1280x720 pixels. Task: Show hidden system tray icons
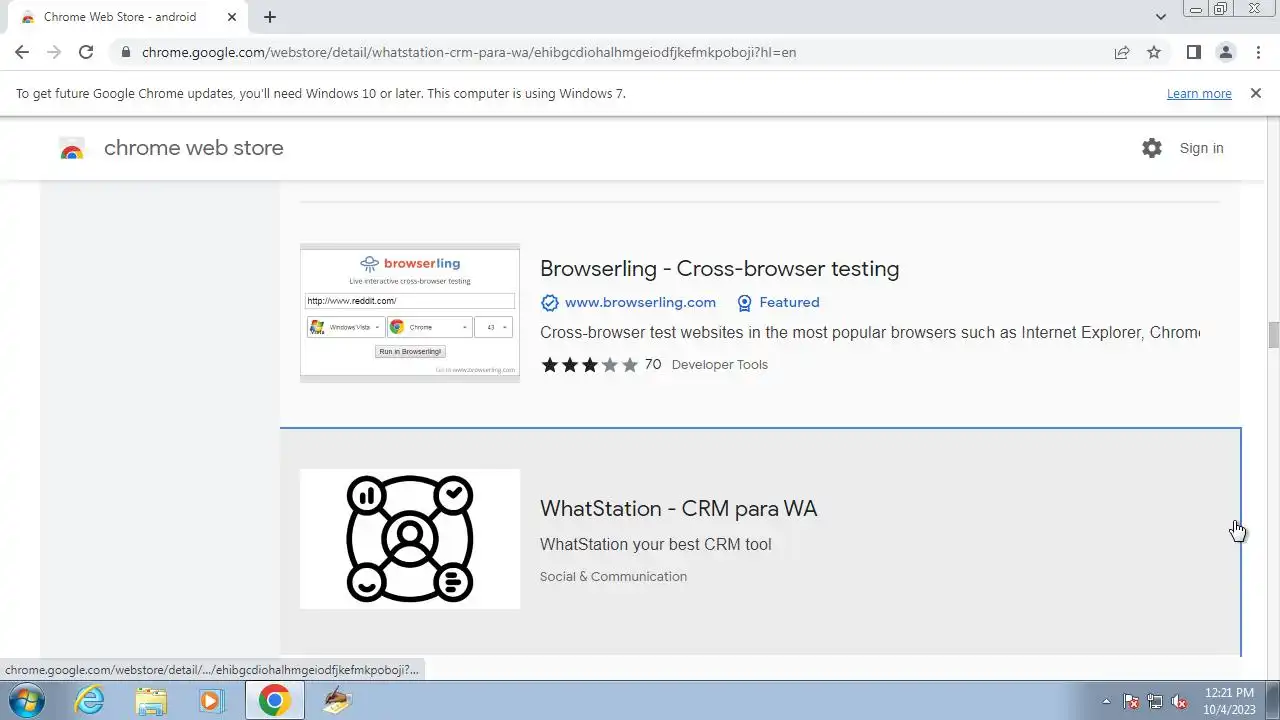coord(1106,701)
